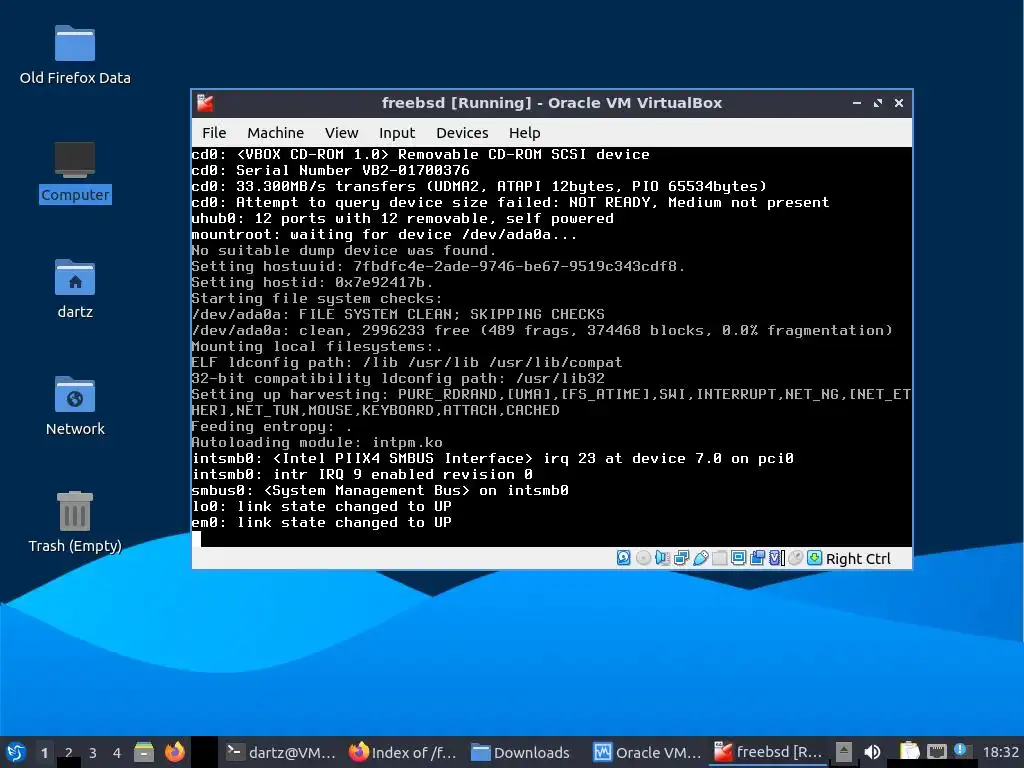Image resolution: width=1024 pixels, height=768 pixels.
Task: Open the File menu in VirtualBox
Action: 214,133
